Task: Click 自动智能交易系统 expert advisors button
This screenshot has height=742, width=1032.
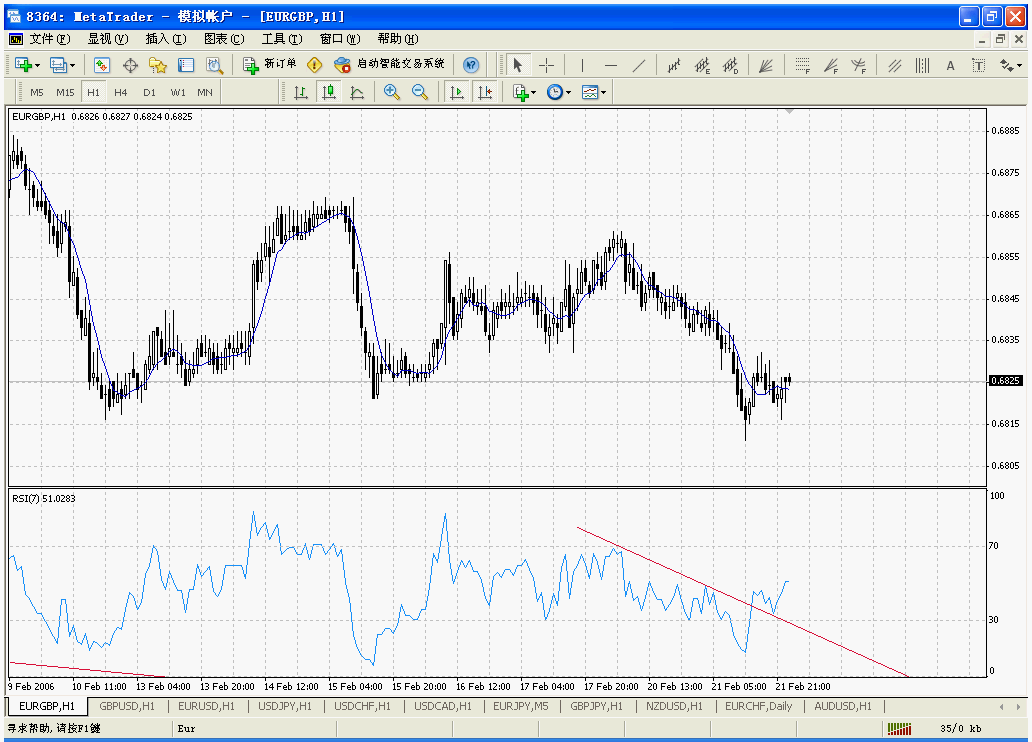Action: click(x=390, y=65)
